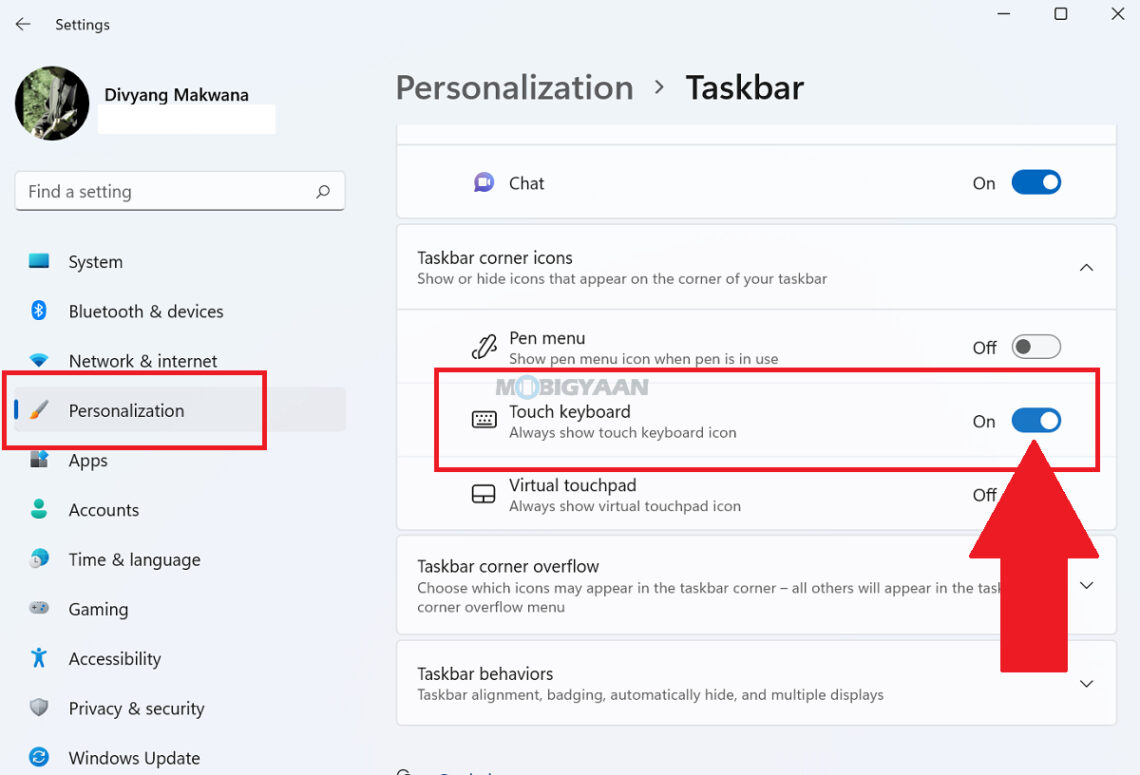The width and height of the screenshot is (1140, 775).
Task: Click the back arrow at top left
Action: point(23,24)
